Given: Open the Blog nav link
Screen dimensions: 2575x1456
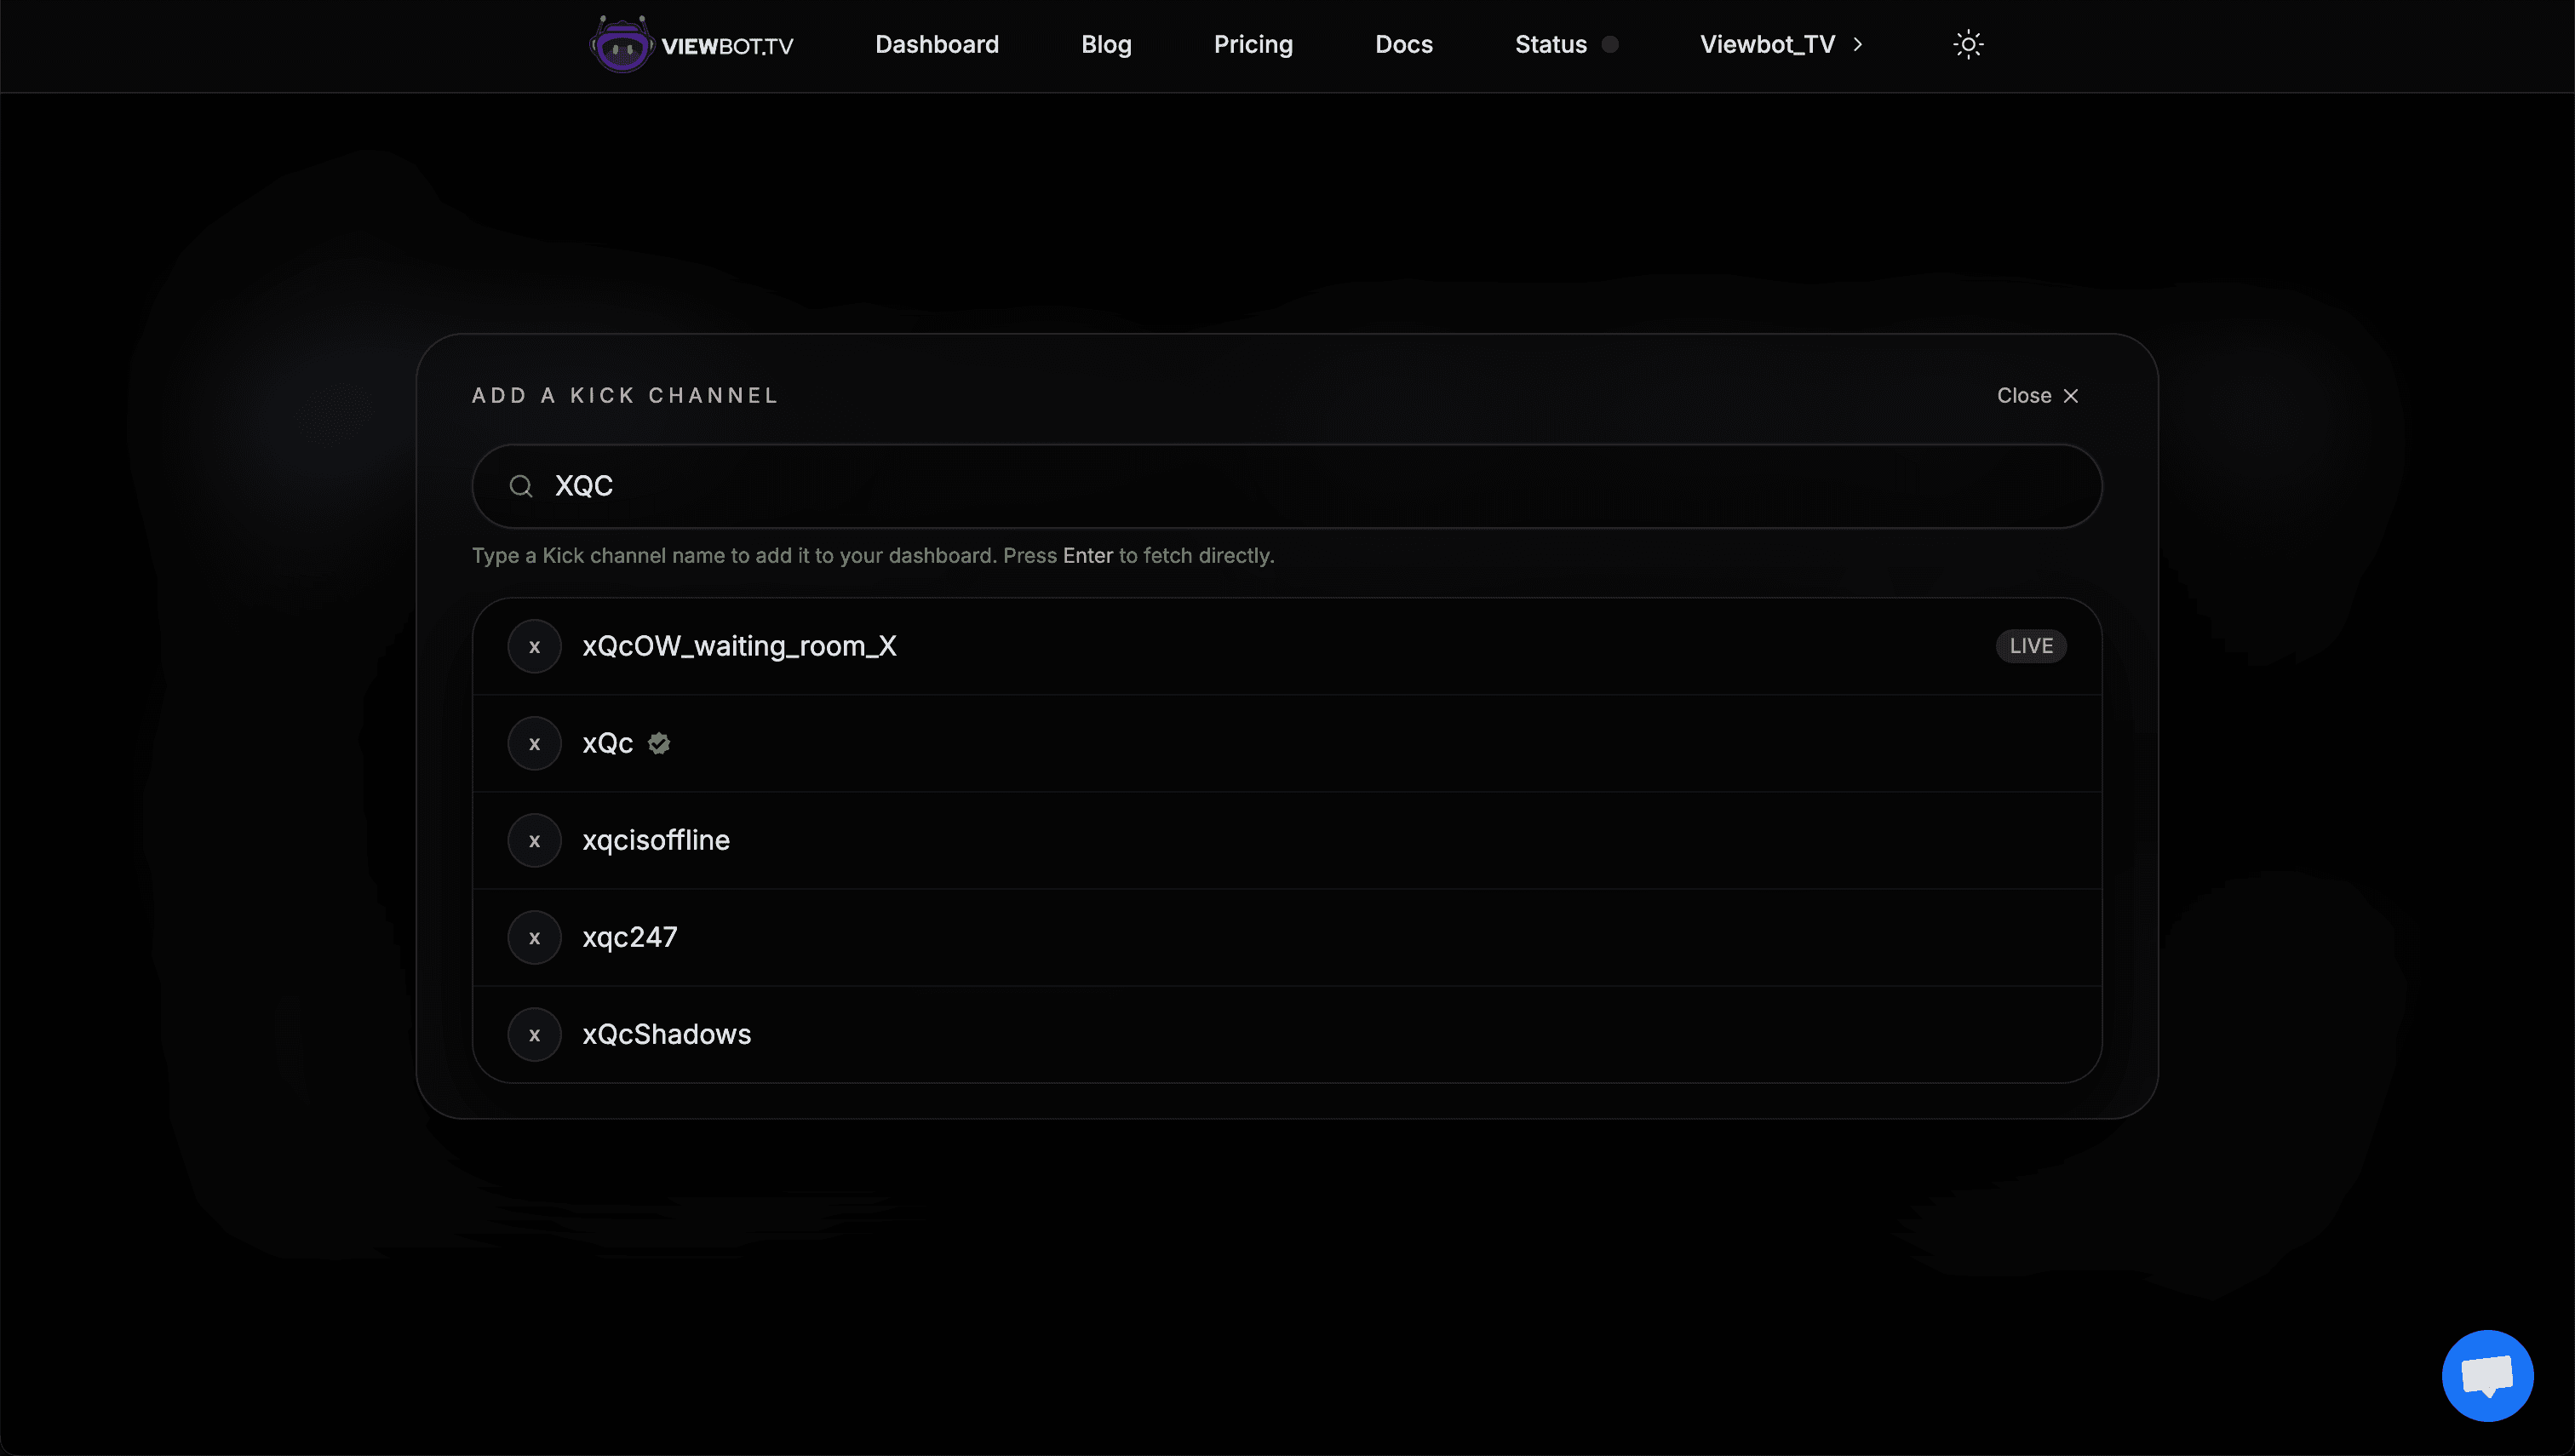Looking at the screenshot, I should click(1105, 45).
